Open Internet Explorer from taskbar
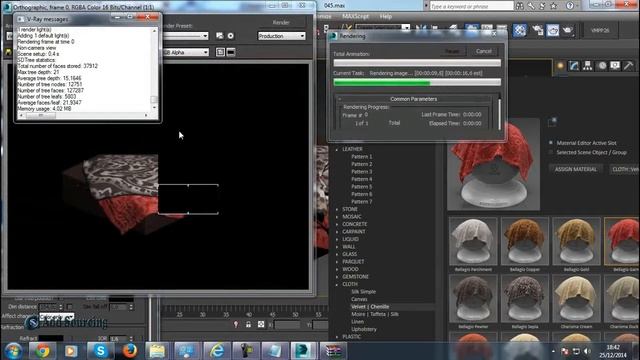 [216, 351]
